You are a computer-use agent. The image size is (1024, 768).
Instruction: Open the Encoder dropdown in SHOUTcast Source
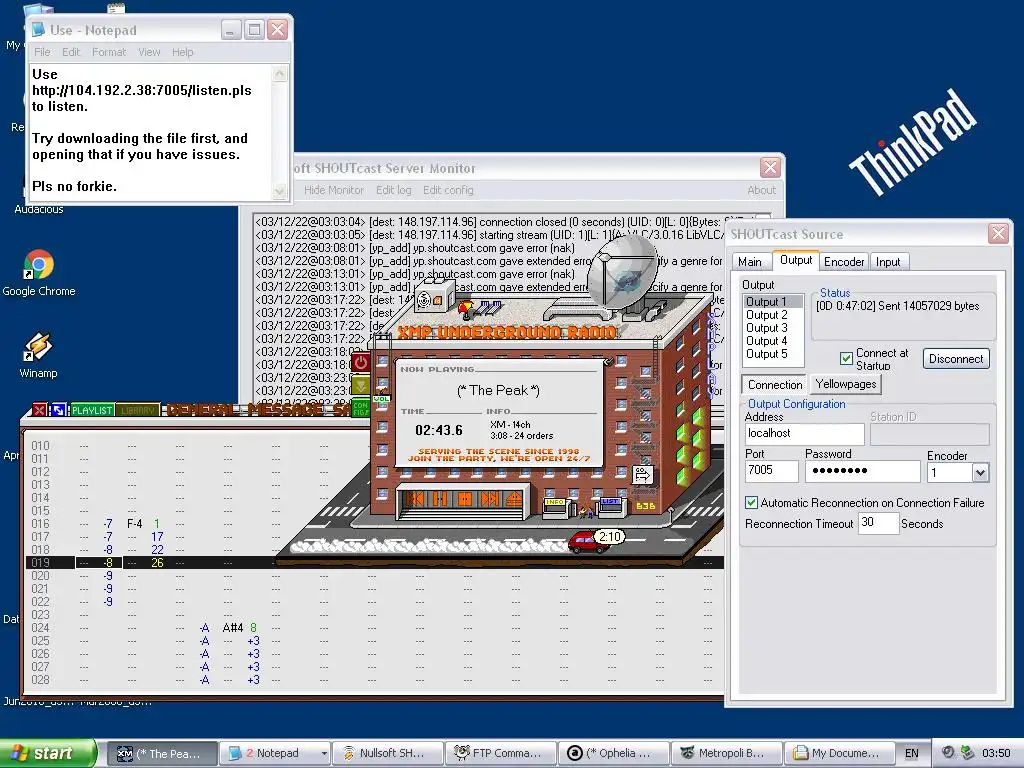pos(980,473)
